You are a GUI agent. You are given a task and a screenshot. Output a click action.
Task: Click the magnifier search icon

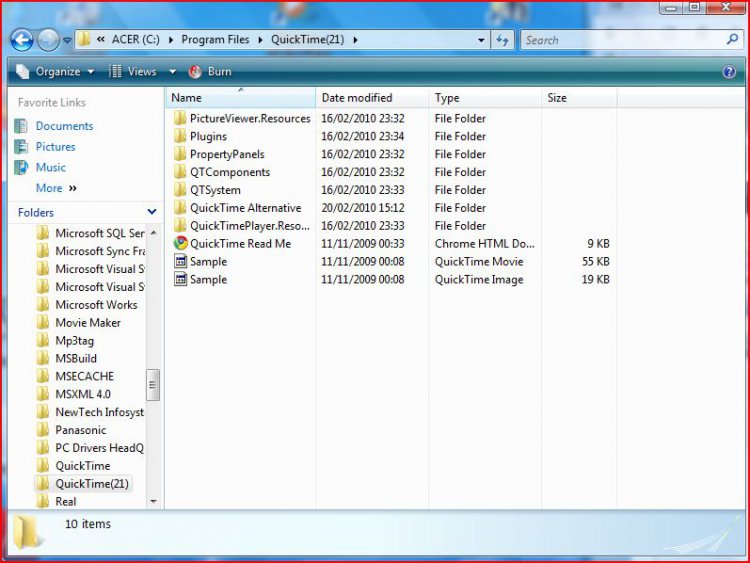click(732, 40)
